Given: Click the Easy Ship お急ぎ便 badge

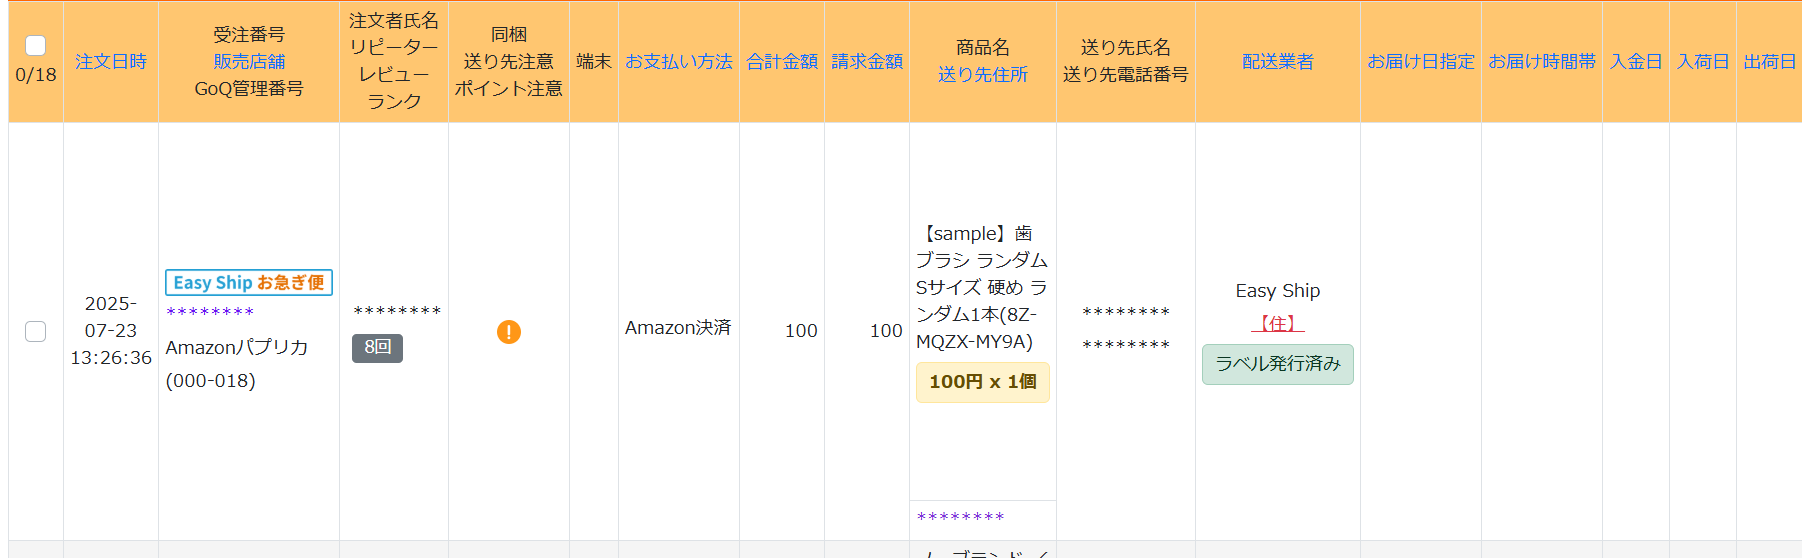Looking at the screenshot, I should 249,283.
